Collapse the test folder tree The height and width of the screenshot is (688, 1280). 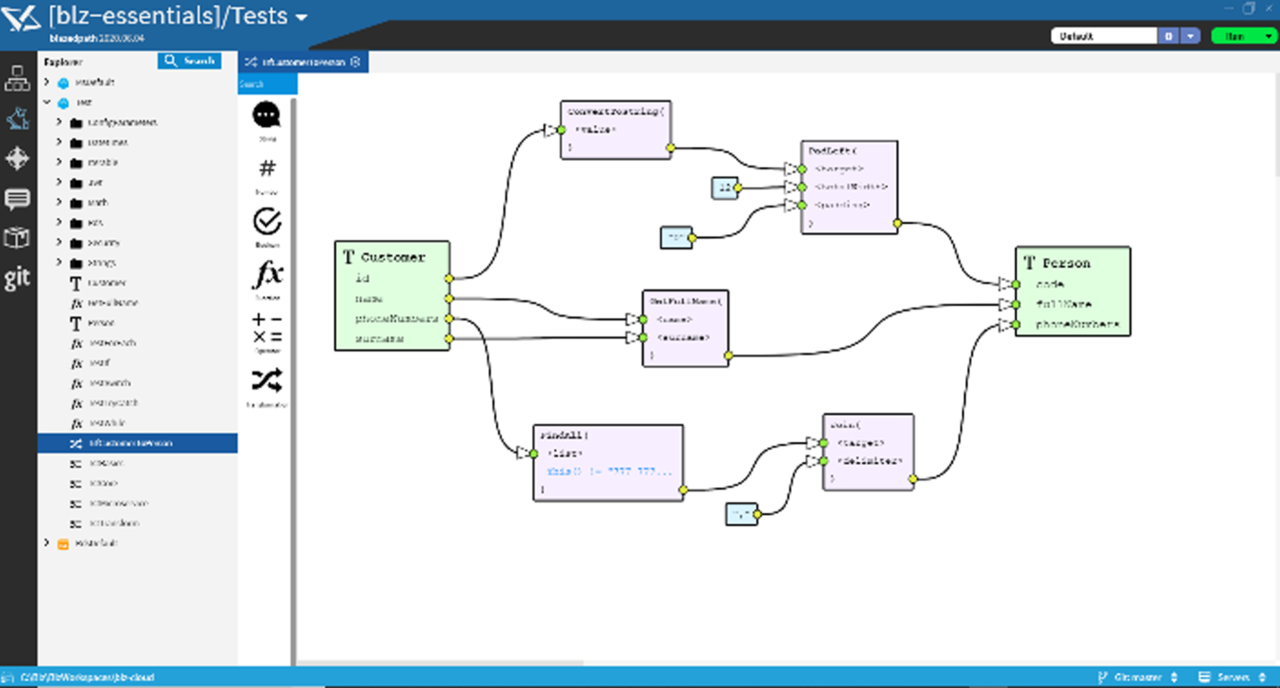48,102
